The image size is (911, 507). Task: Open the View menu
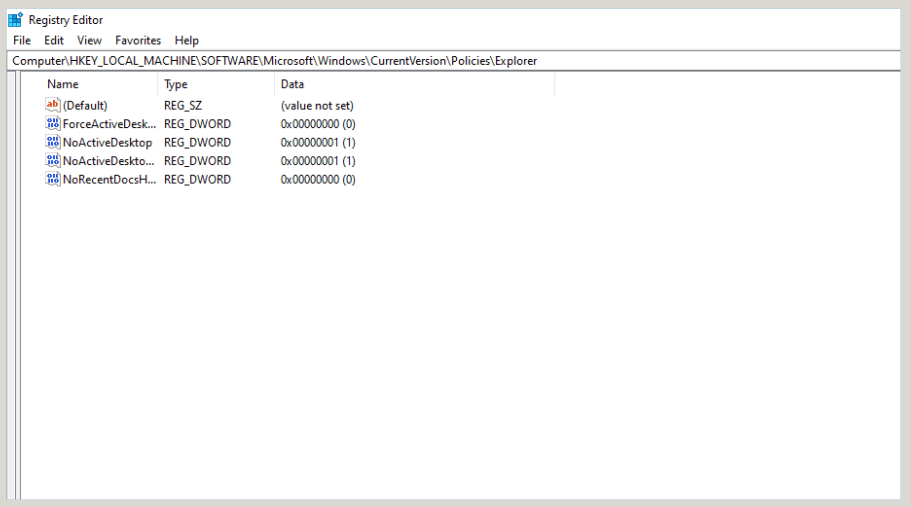(89, 40)
